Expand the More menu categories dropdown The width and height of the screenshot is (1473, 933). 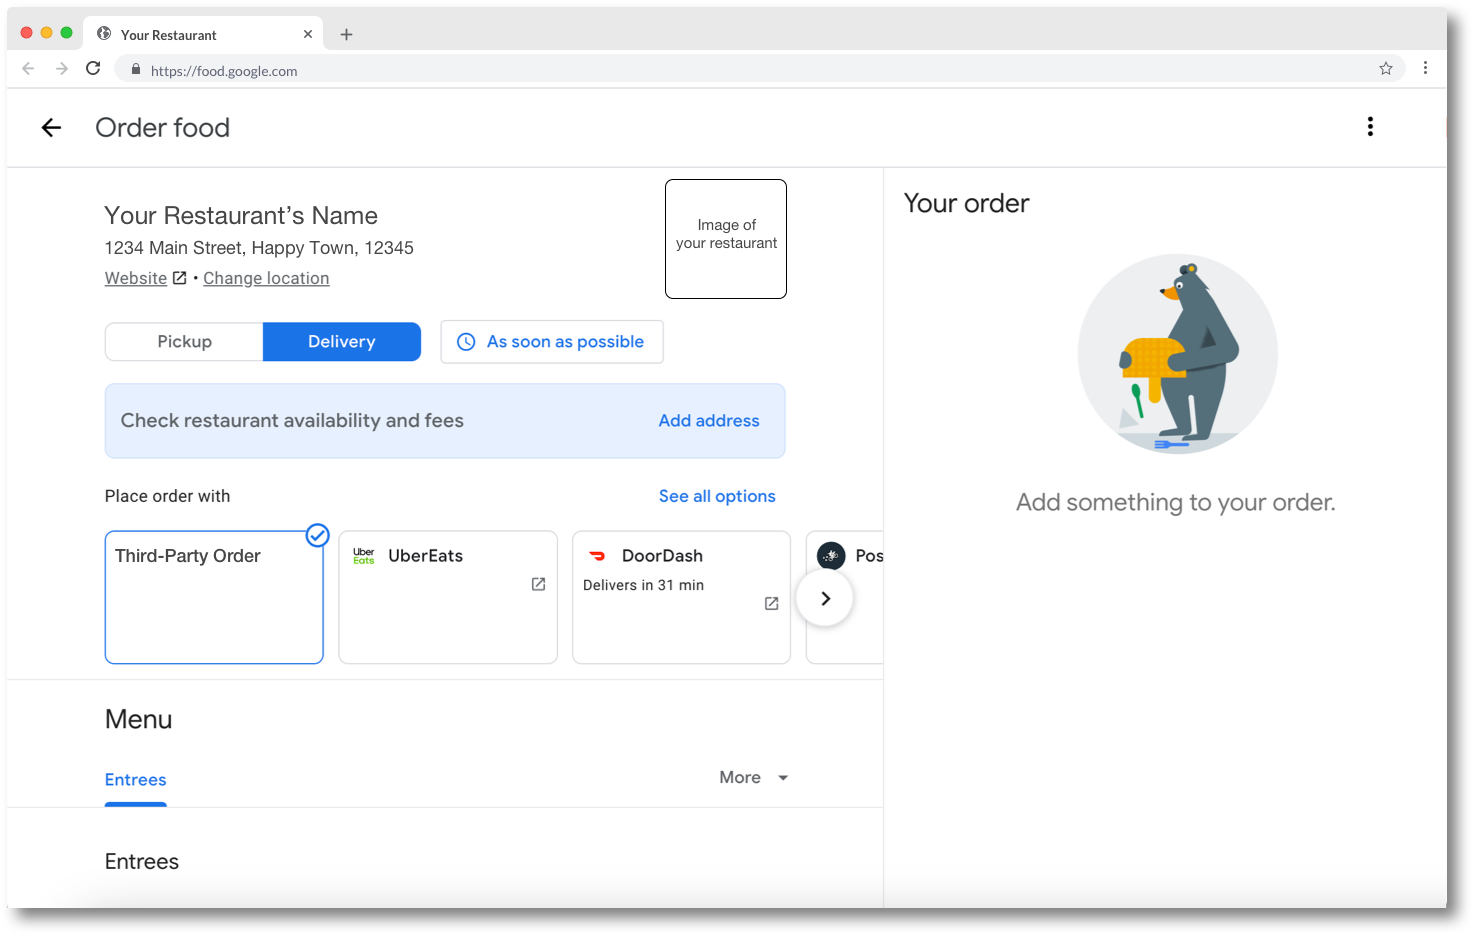click(754, 778)
